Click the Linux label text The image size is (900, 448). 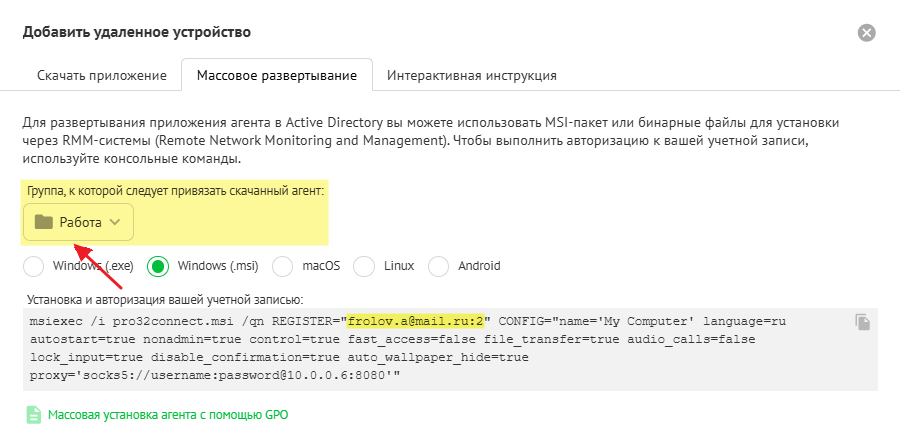coord(398,266)
